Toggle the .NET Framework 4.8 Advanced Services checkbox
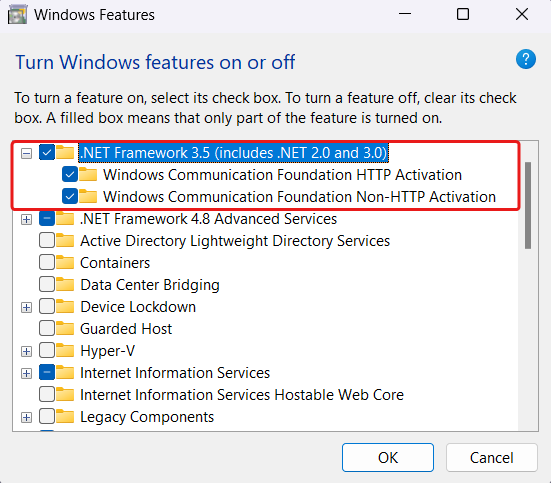 (x=47, y=219)
